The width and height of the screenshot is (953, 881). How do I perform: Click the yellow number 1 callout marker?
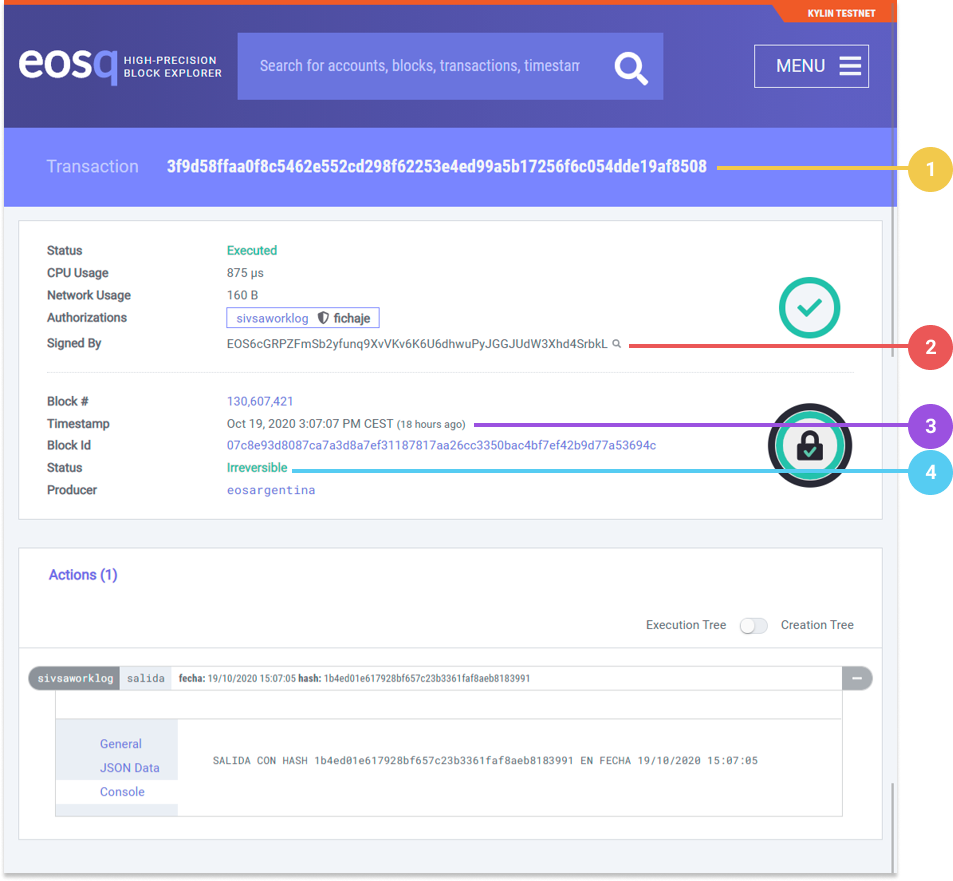point(930,169)
